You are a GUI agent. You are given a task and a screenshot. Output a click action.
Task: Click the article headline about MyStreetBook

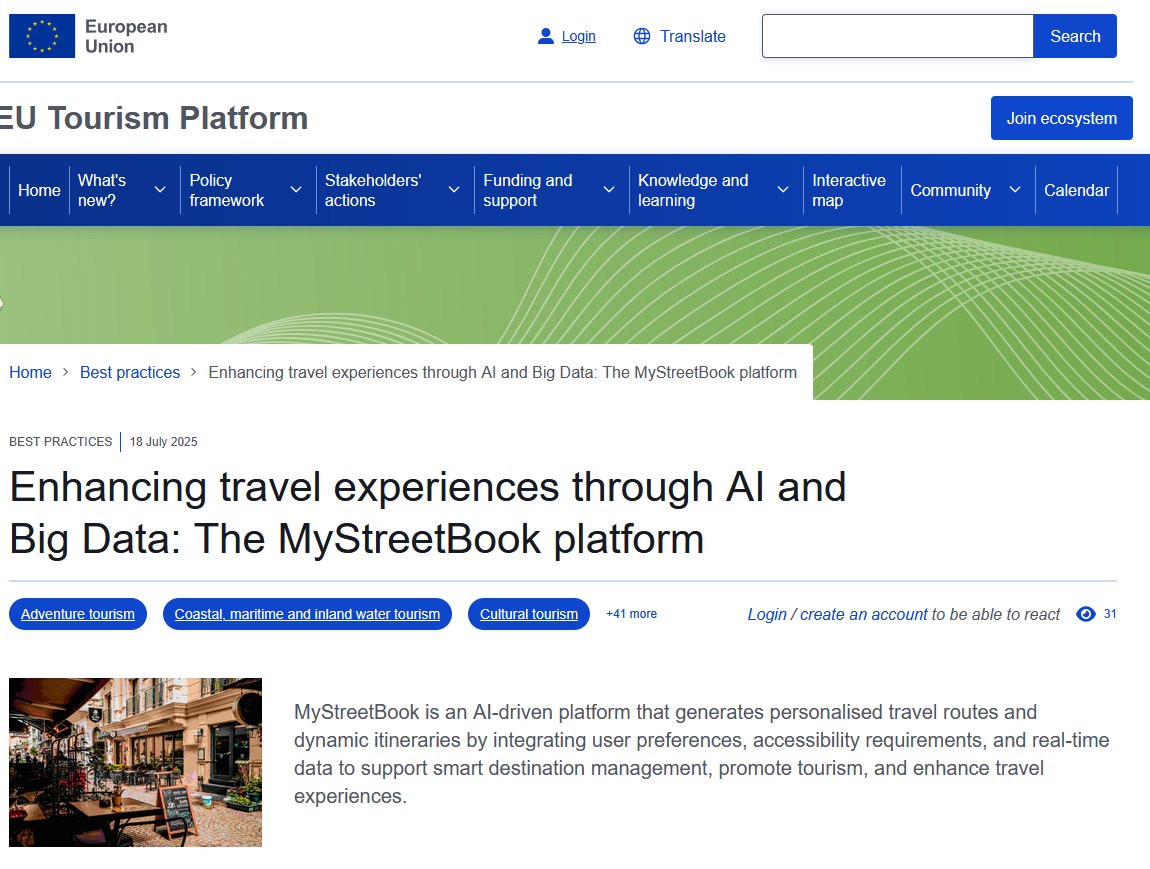pos(428,513)
